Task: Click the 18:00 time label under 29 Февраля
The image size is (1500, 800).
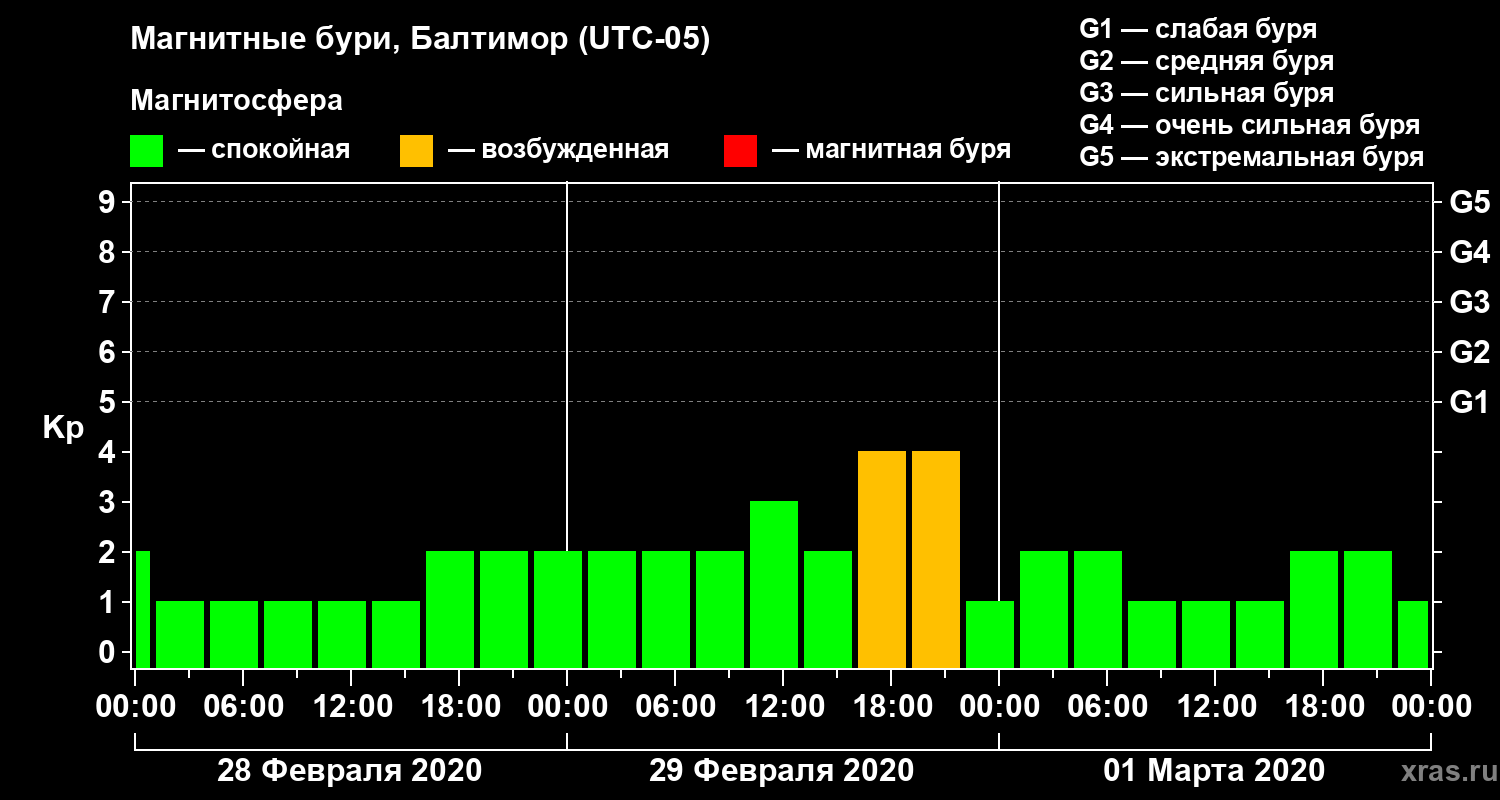Action: (891, 707)
